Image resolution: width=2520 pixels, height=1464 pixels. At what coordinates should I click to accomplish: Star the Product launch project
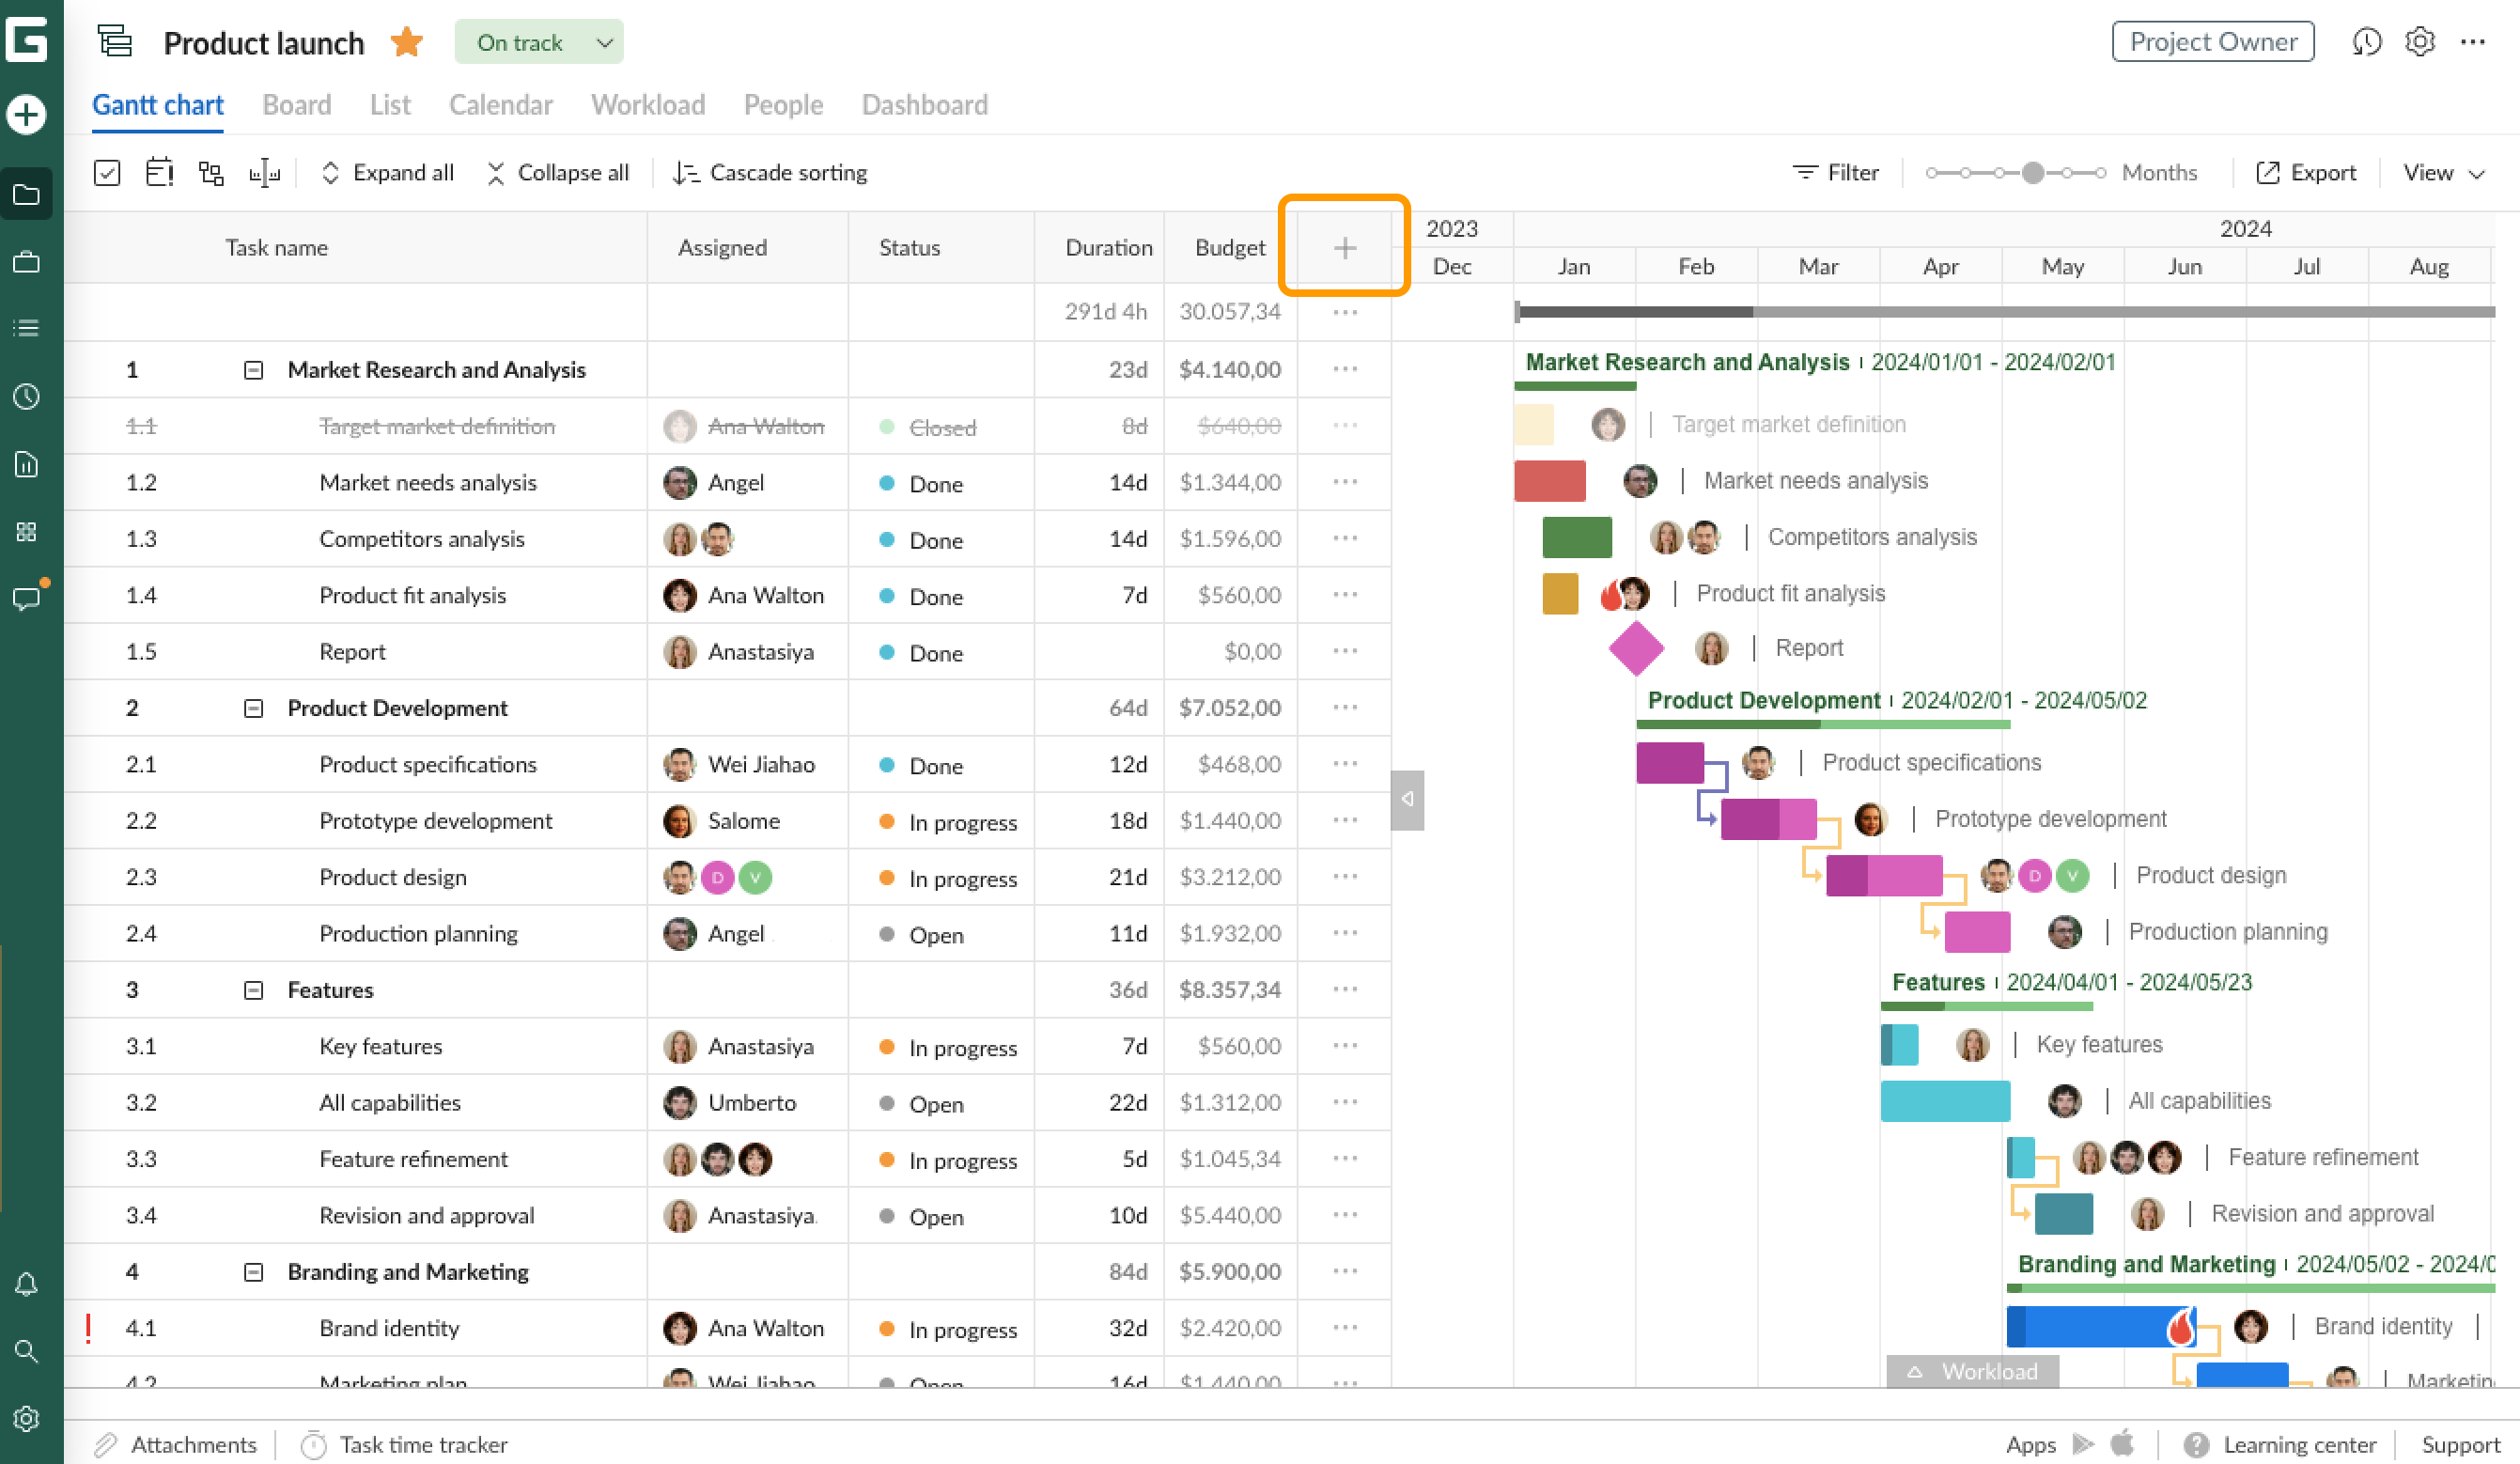(x=406, y=42)
